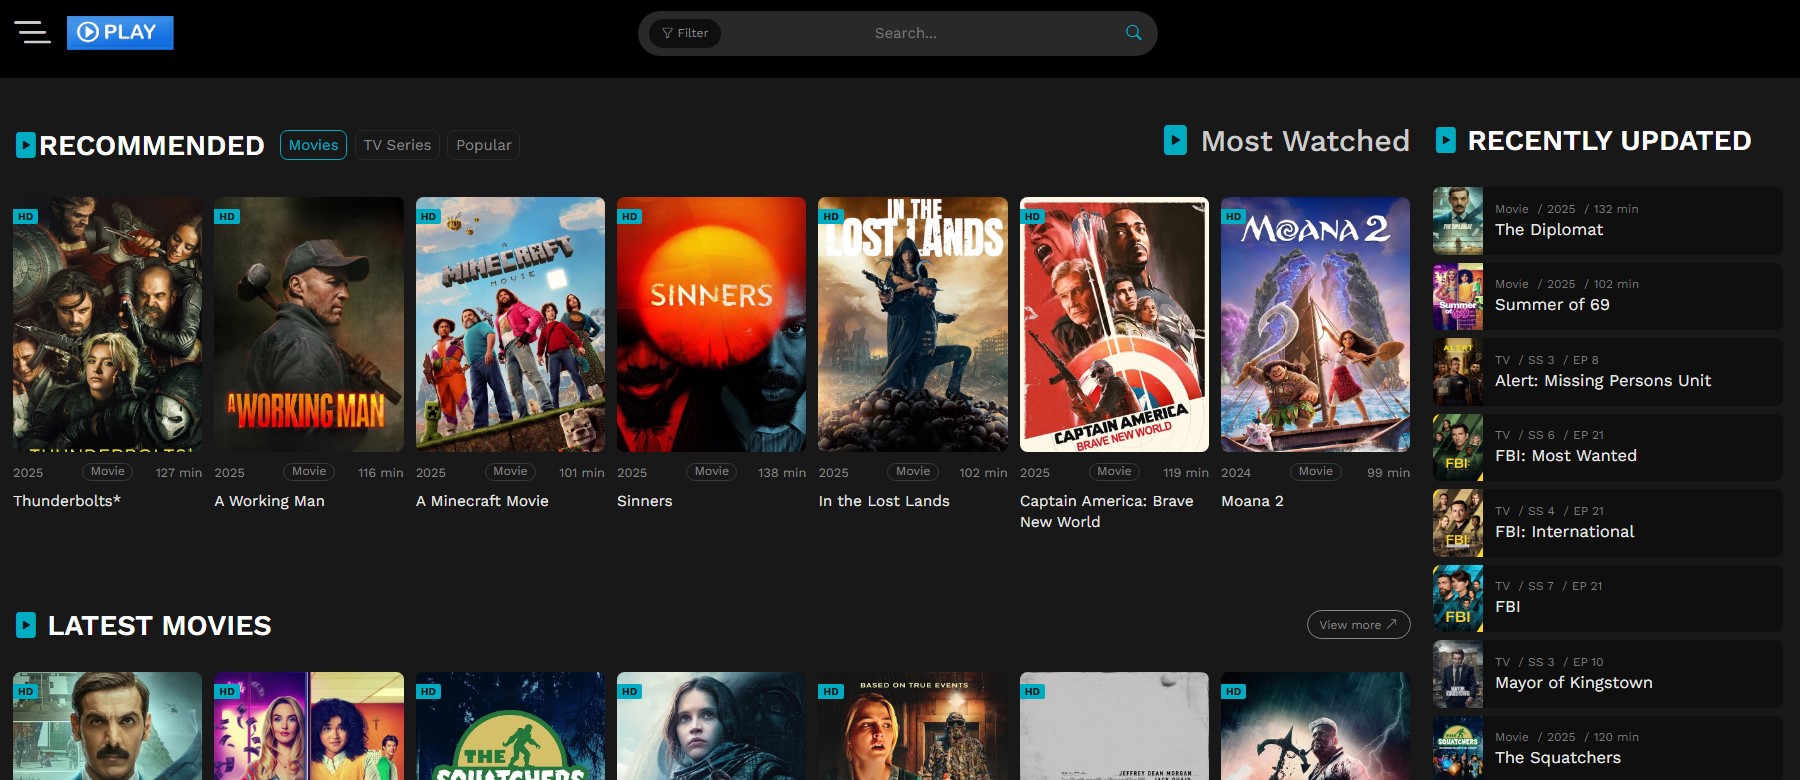Open Alert: Missing Persons Unit entry
This screenshot has height=780, width=1800.
(x=1607, y=372)
